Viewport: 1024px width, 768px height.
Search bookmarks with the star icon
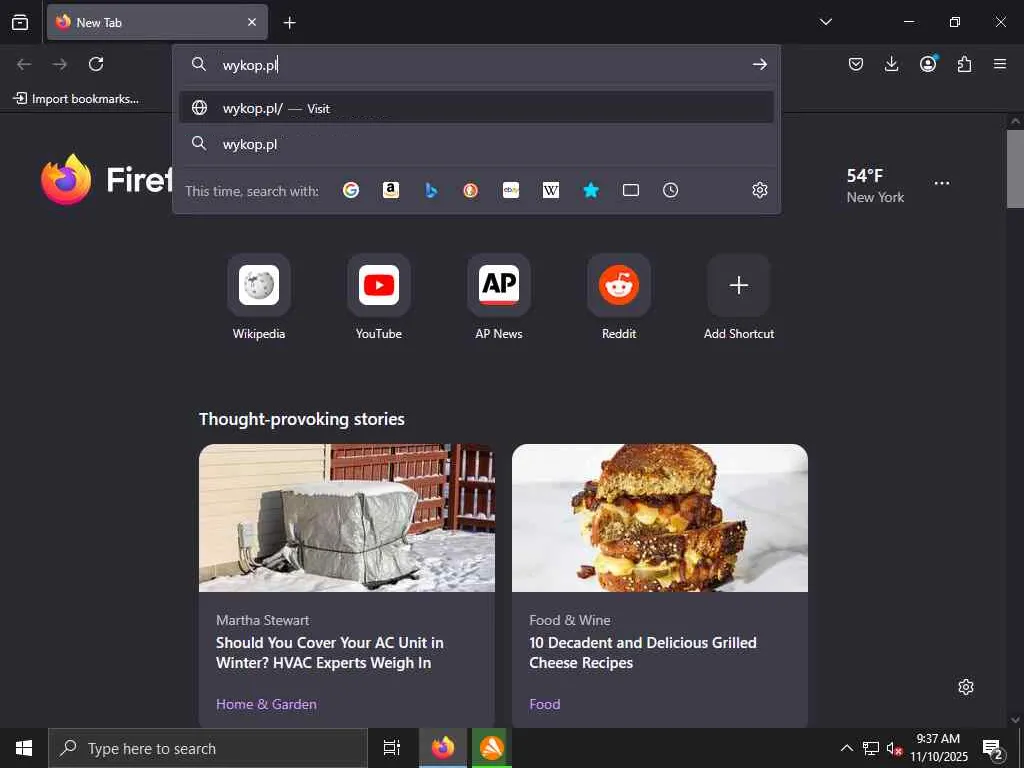pyautogui.click(x=591, y=190)
